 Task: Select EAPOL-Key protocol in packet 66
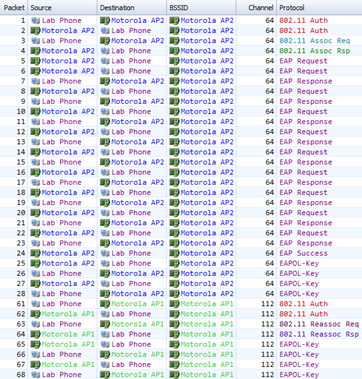[x=299, y=354]
